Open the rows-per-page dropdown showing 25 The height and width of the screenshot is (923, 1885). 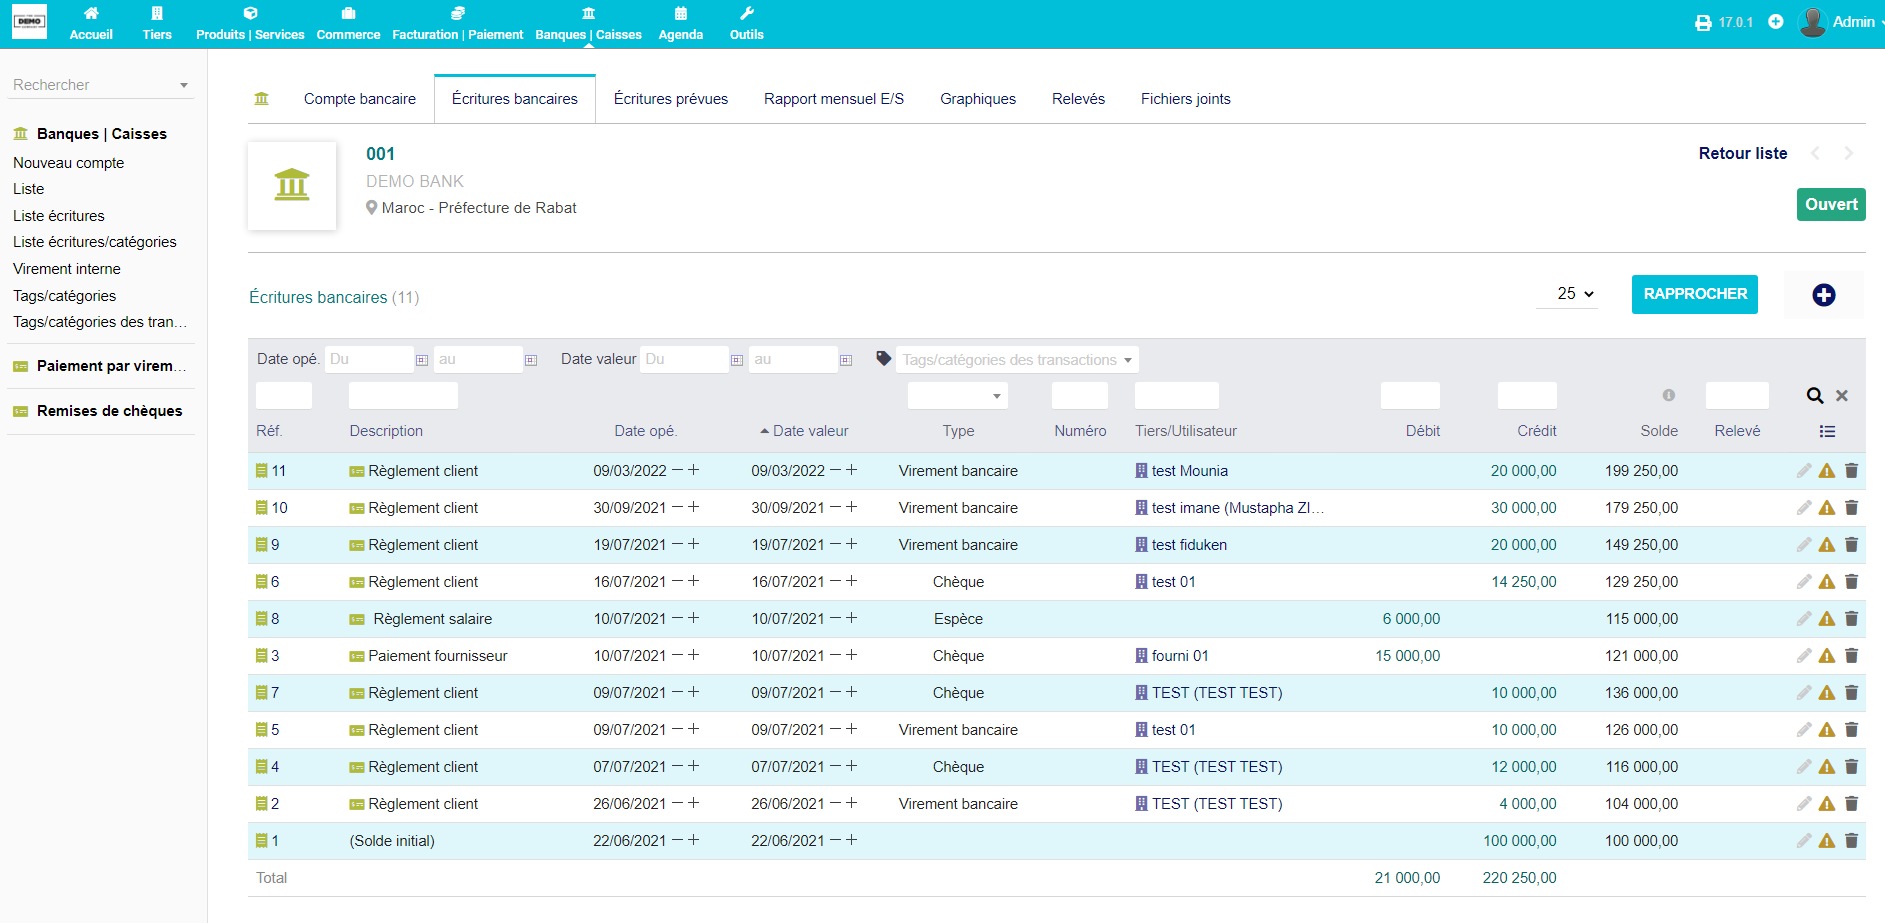[1575, 294]
